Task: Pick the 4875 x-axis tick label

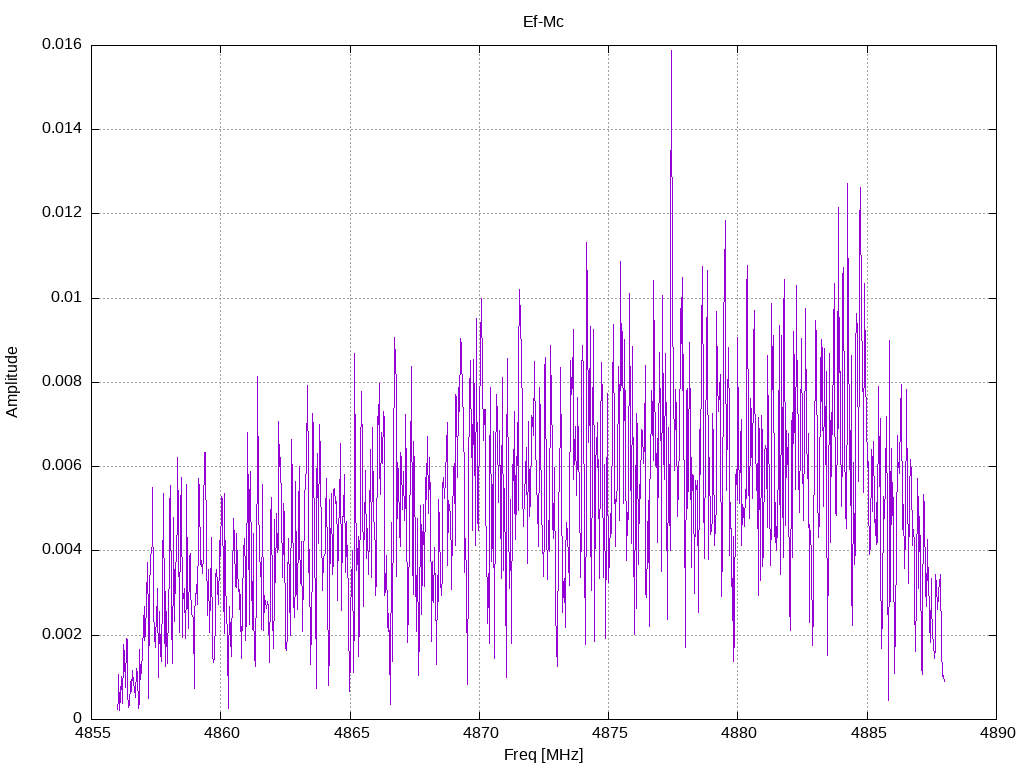Action: 608,735
